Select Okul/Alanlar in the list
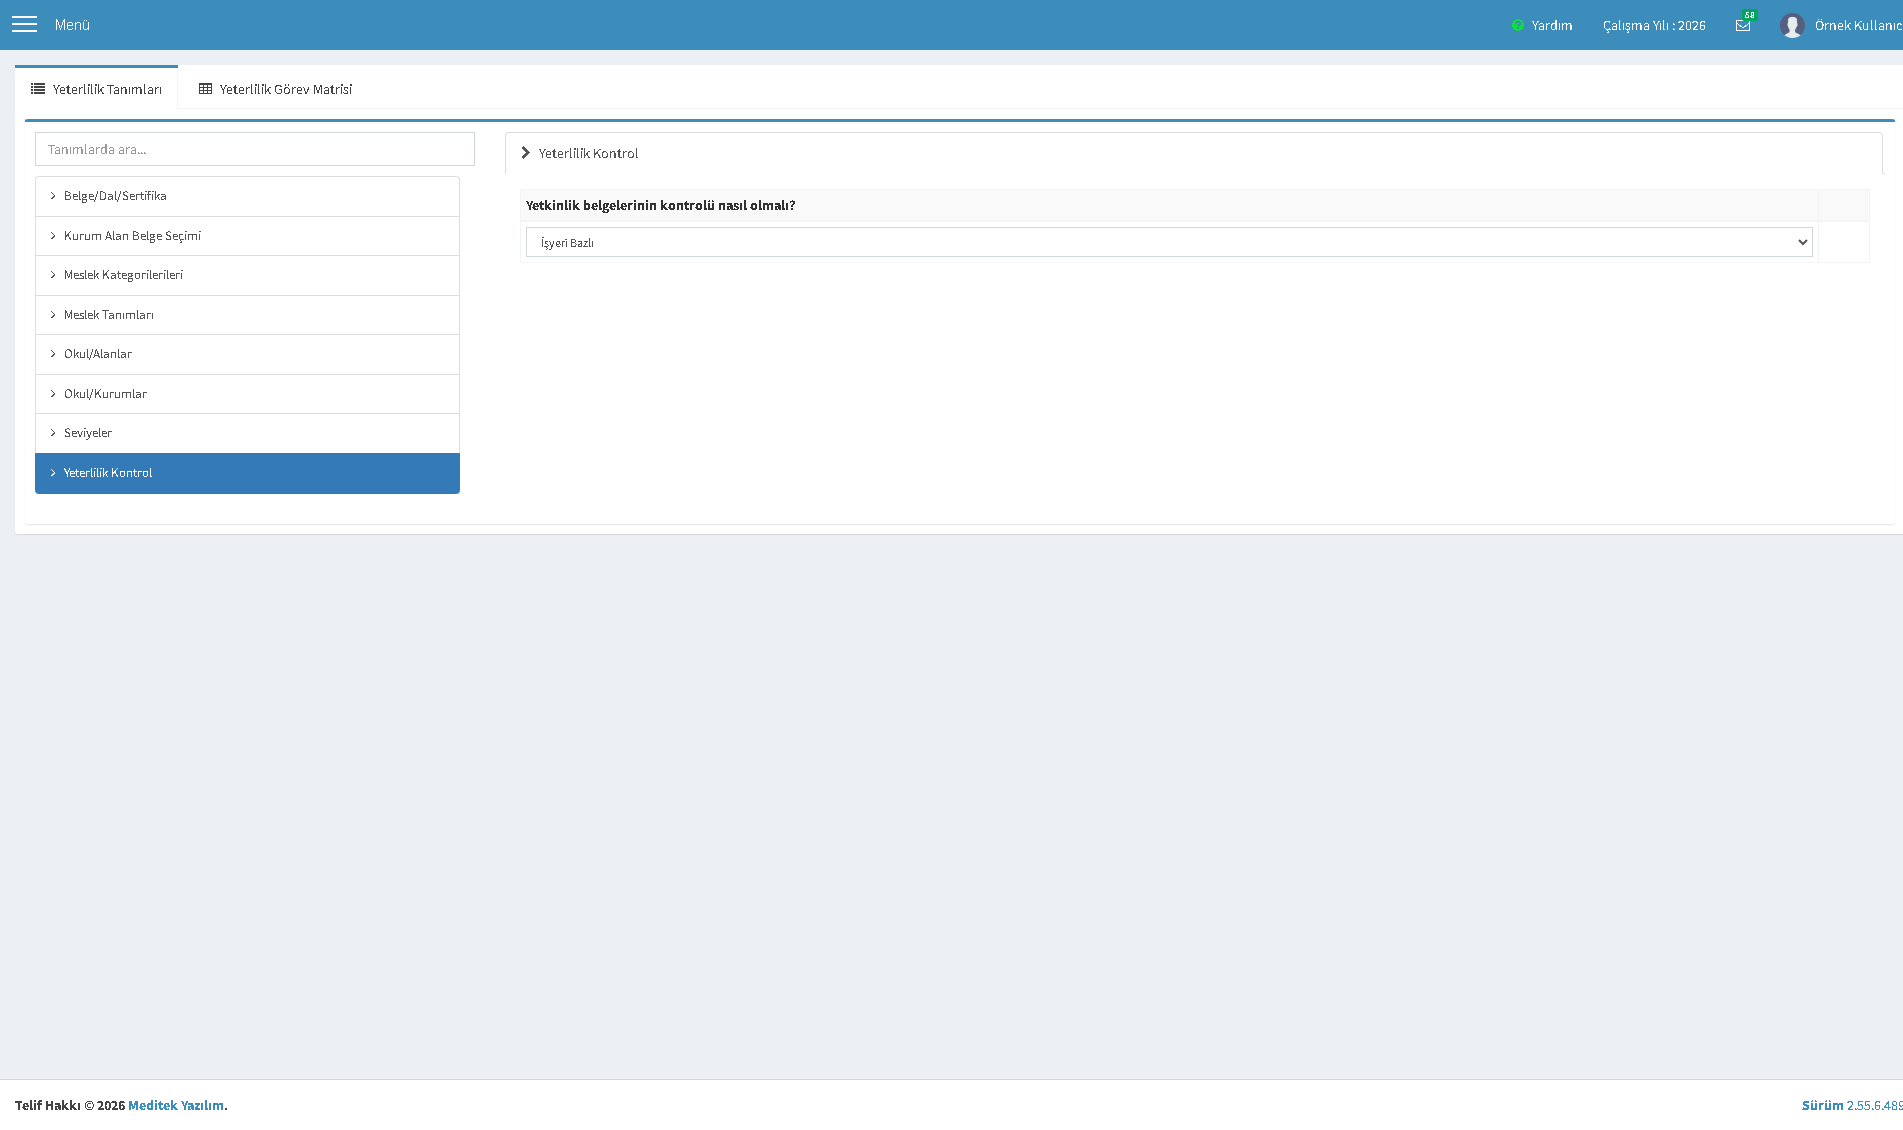The height and width of the screenshot is (1130, 1903). tap(247, 354)
